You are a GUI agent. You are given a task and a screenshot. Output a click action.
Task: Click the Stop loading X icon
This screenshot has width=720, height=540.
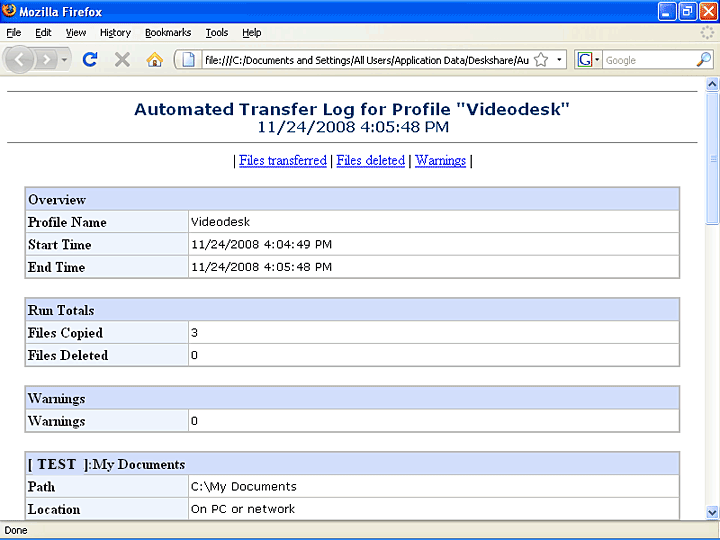[x=122, y=60]
